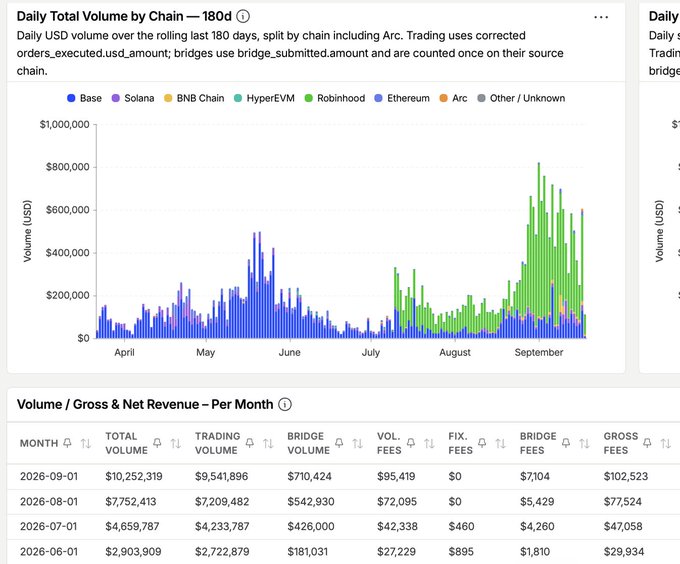Click bridge volume value $710,424
Image resolution: width=680 pixels, height=564 pixels.
(x=309, y=476)
